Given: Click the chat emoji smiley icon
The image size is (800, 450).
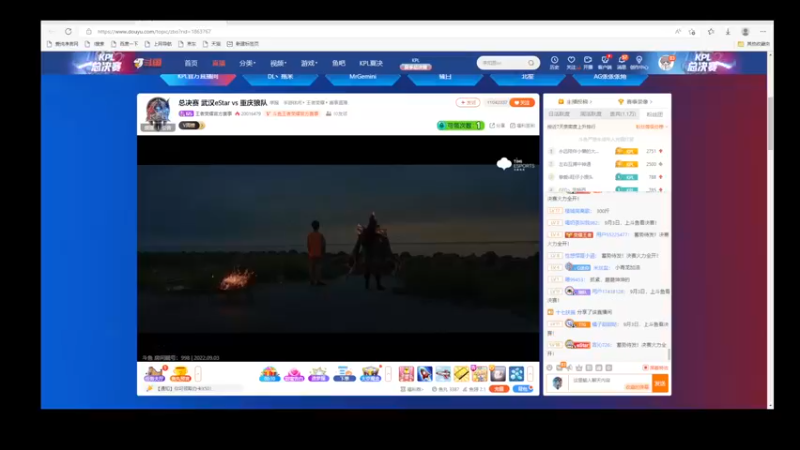Looking at the screenshot, I should pos(549,367).
